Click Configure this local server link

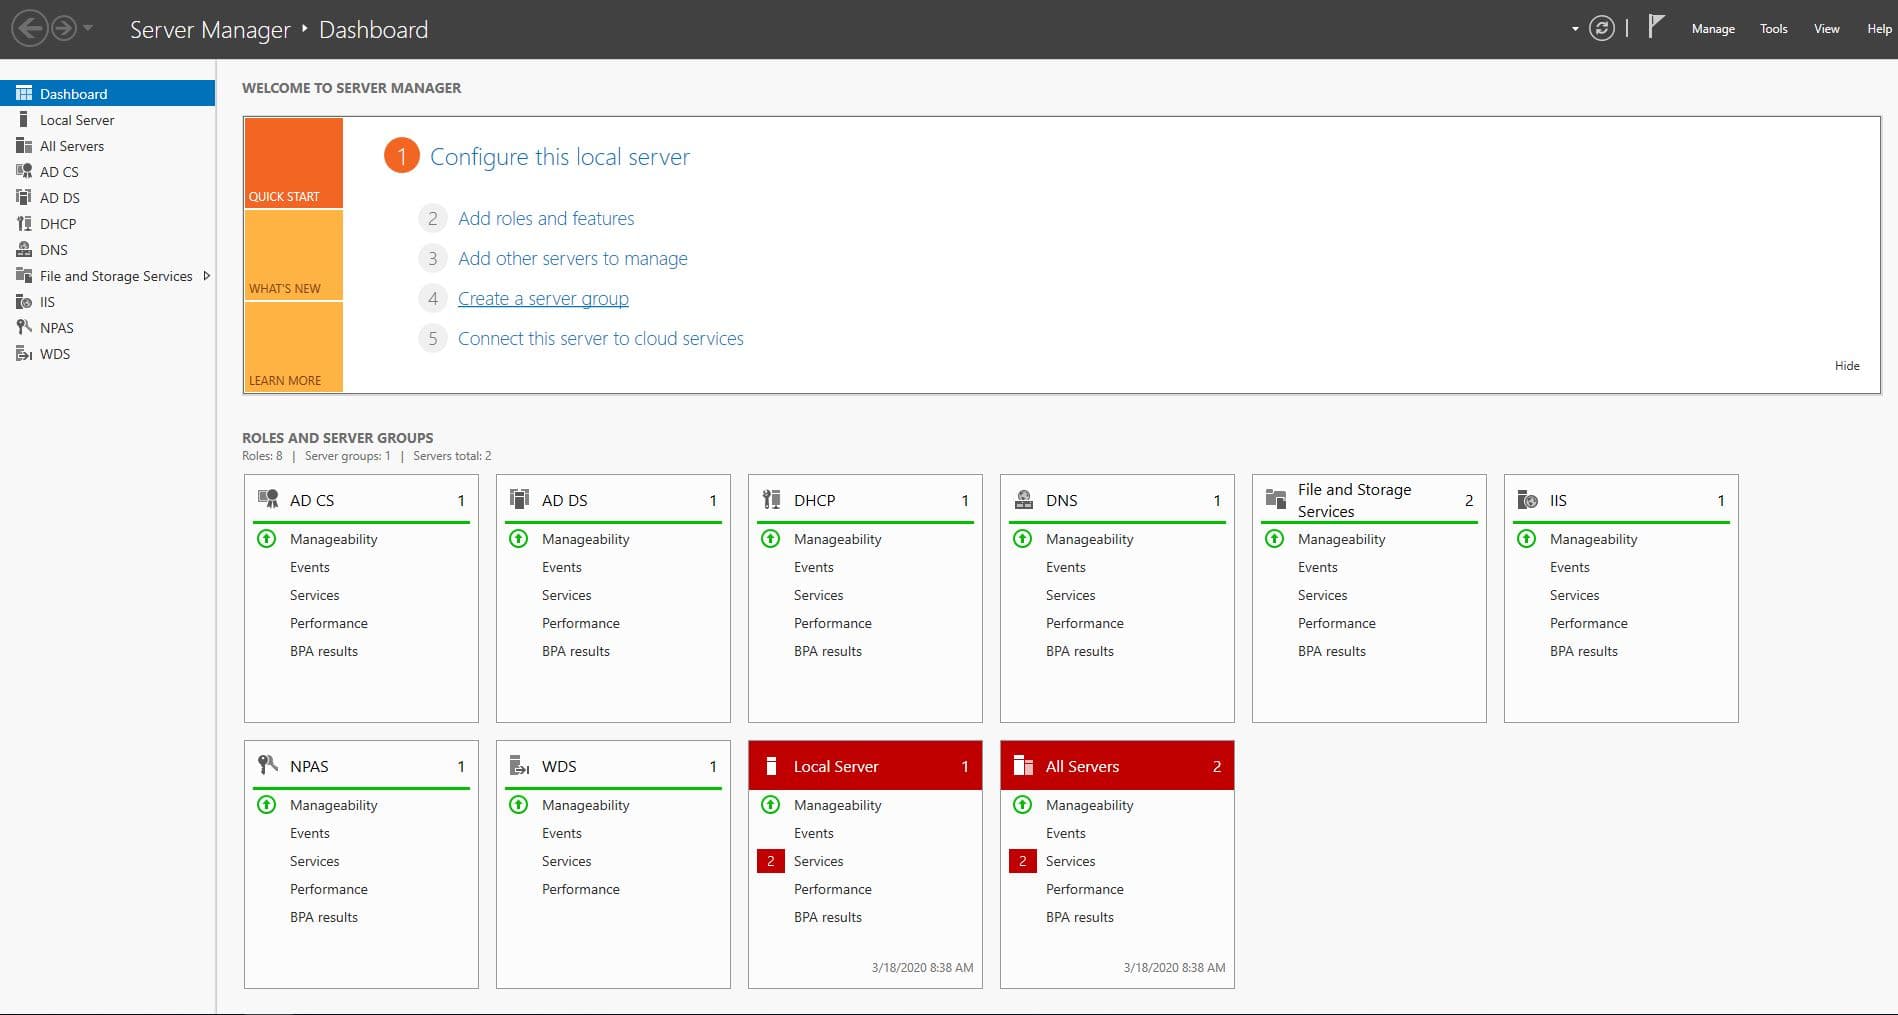(x=560, y=157)
